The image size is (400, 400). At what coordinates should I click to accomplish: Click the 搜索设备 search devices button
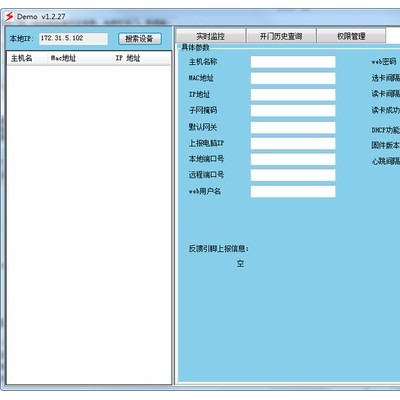click(140, 39)
